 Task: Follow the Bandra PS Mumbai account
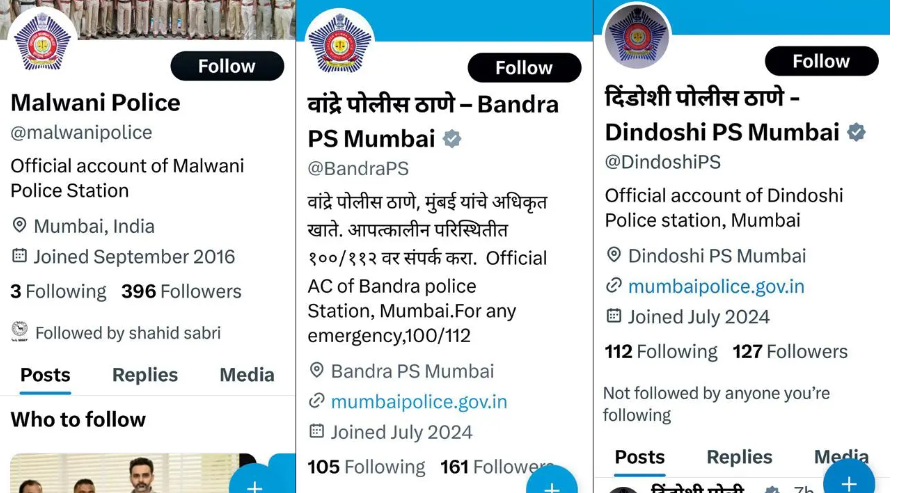(x=524, y=68)
